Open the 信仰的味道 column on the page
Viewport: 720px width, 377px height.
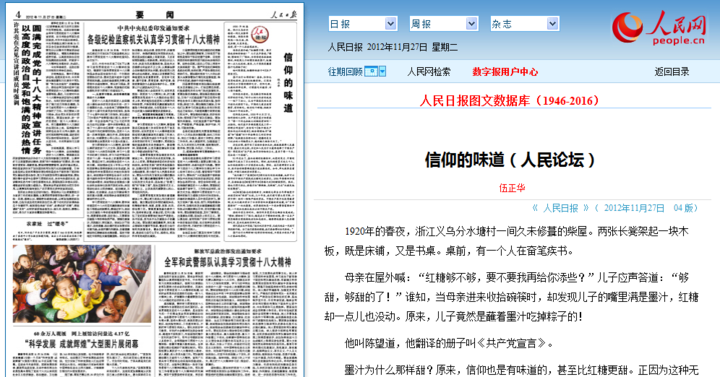click(x=288, y=83)
